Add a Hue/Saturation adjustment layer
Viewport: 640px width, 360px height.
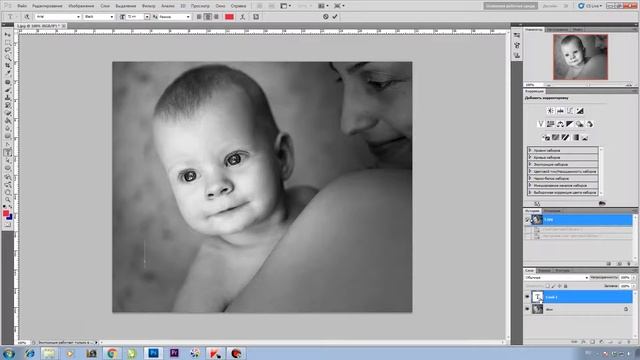point(550,124)
